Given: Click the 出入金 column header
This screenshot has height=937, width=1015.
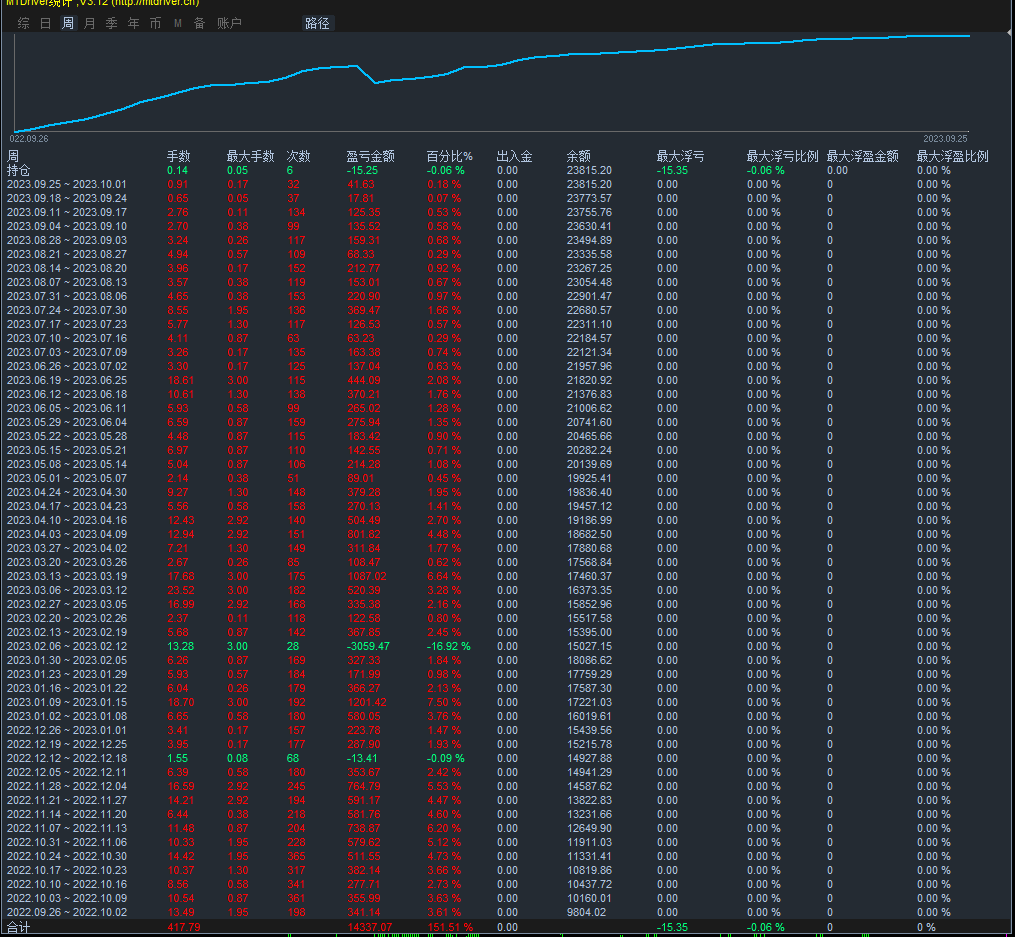Looking at the screenshot, I should (x=515, y=156).
